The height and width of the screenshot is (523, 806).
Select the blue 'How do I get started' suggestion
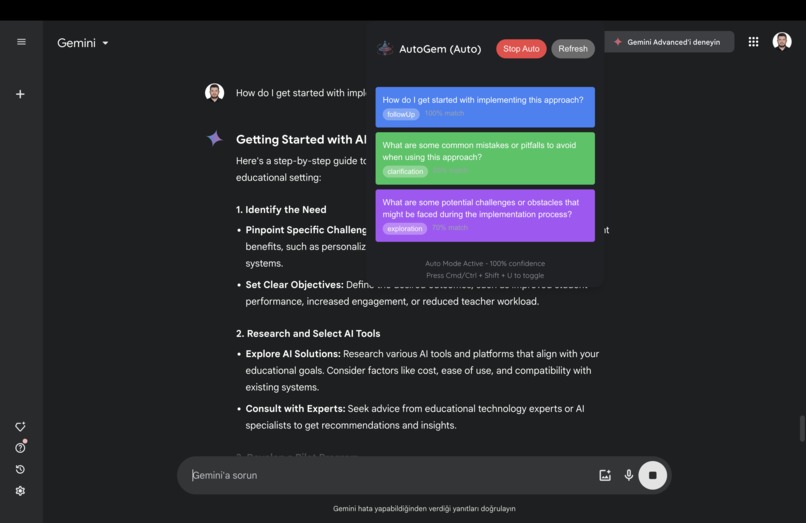(485, 107)
